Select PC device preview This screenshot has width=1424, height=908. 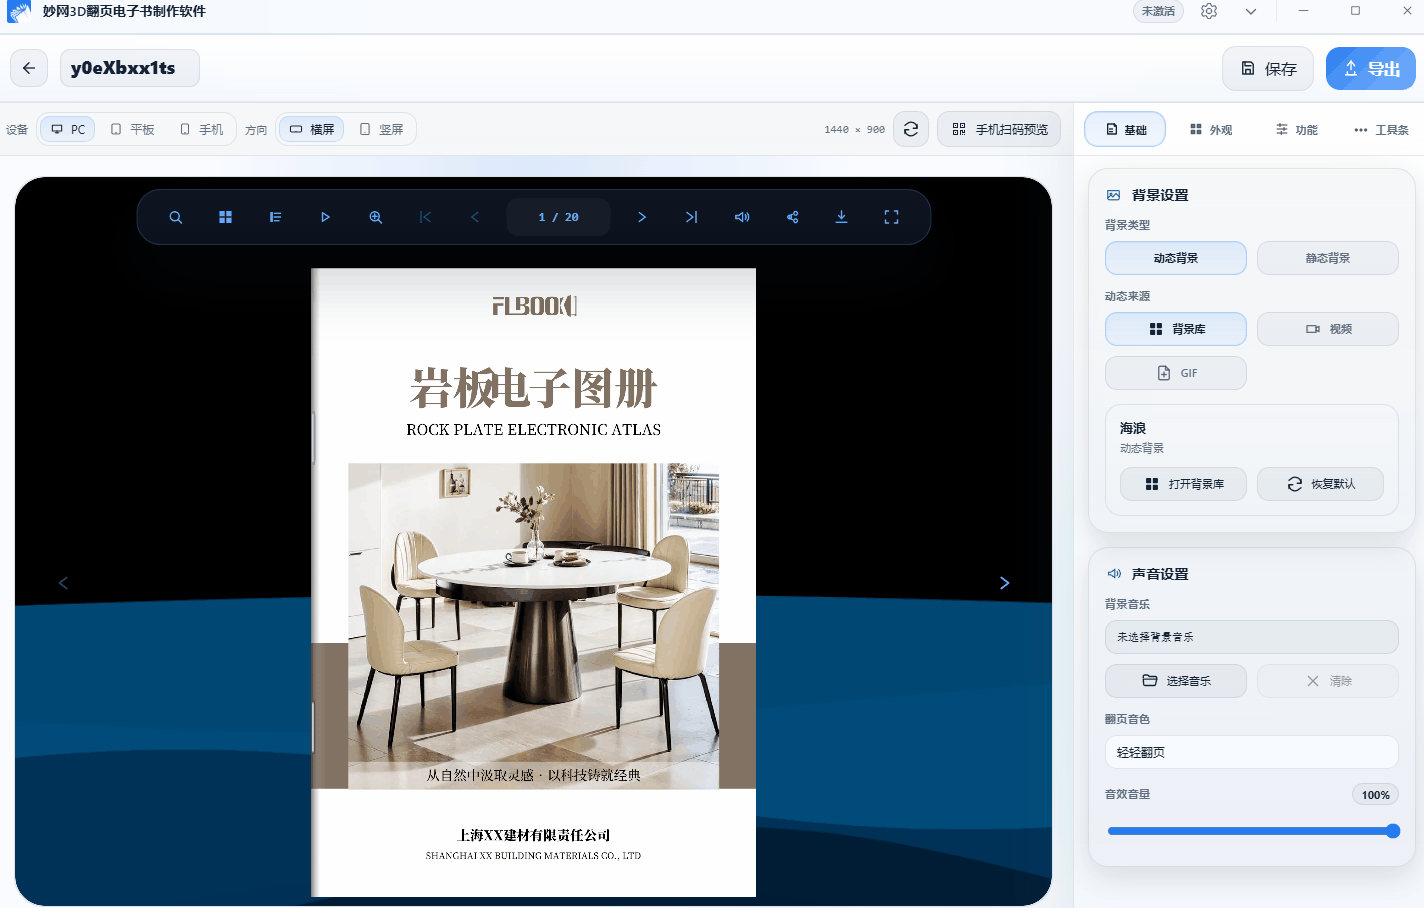click(68, 129)
